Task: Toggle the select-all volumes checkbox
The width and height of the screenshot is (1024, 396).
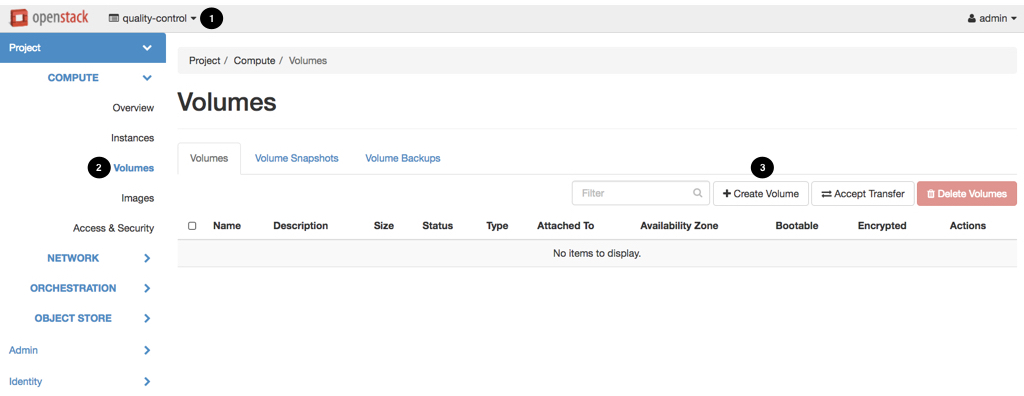Action: pyautogui.click(x=192, y=226)
